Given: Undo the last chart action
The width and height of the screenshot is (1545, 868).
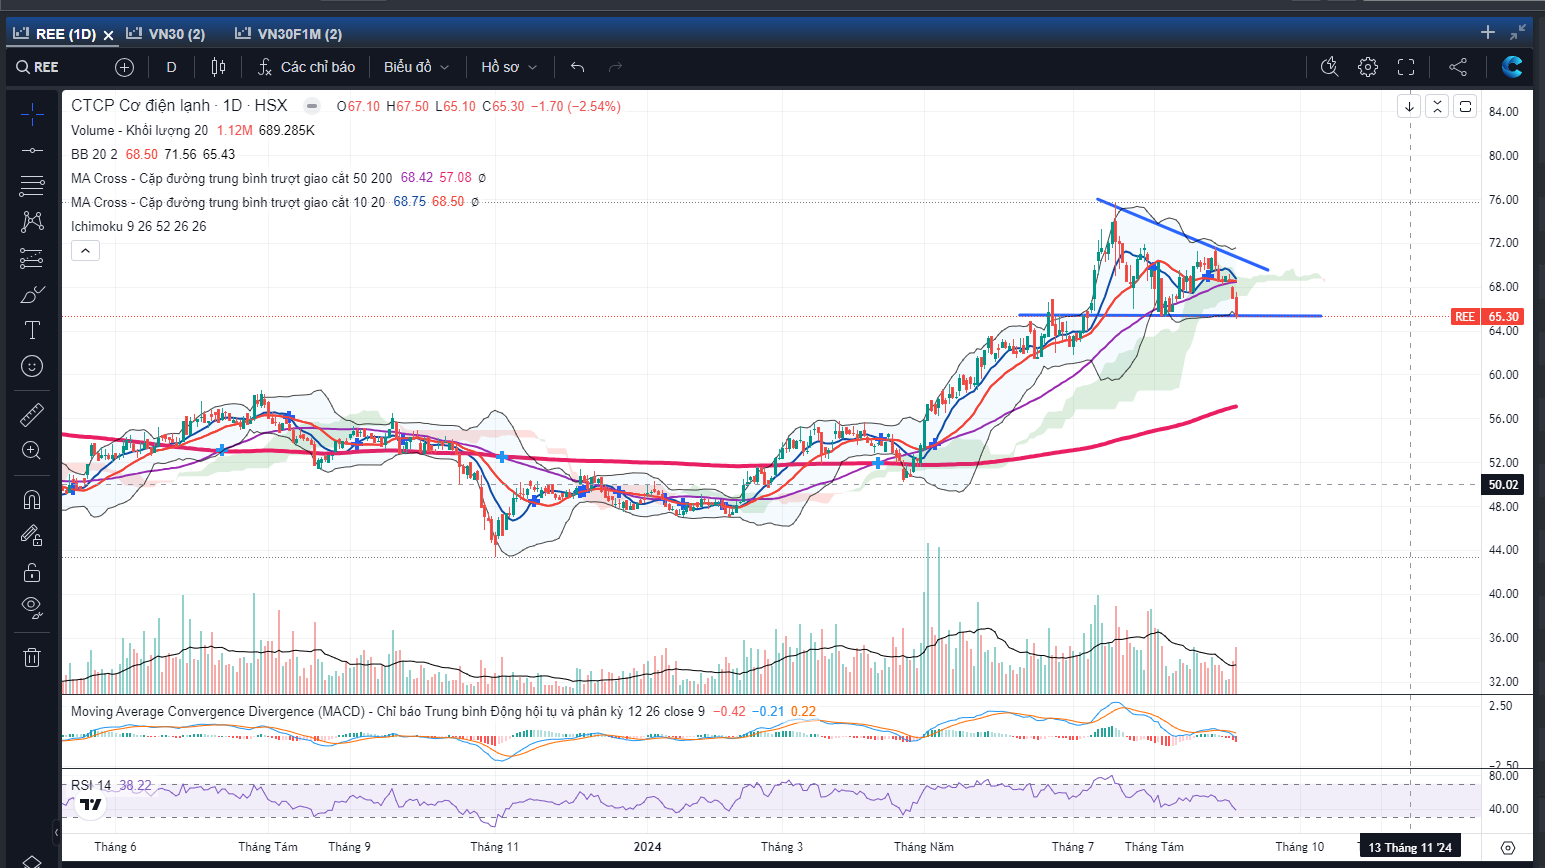Looking at the screenshot, I should pos(577,67).
